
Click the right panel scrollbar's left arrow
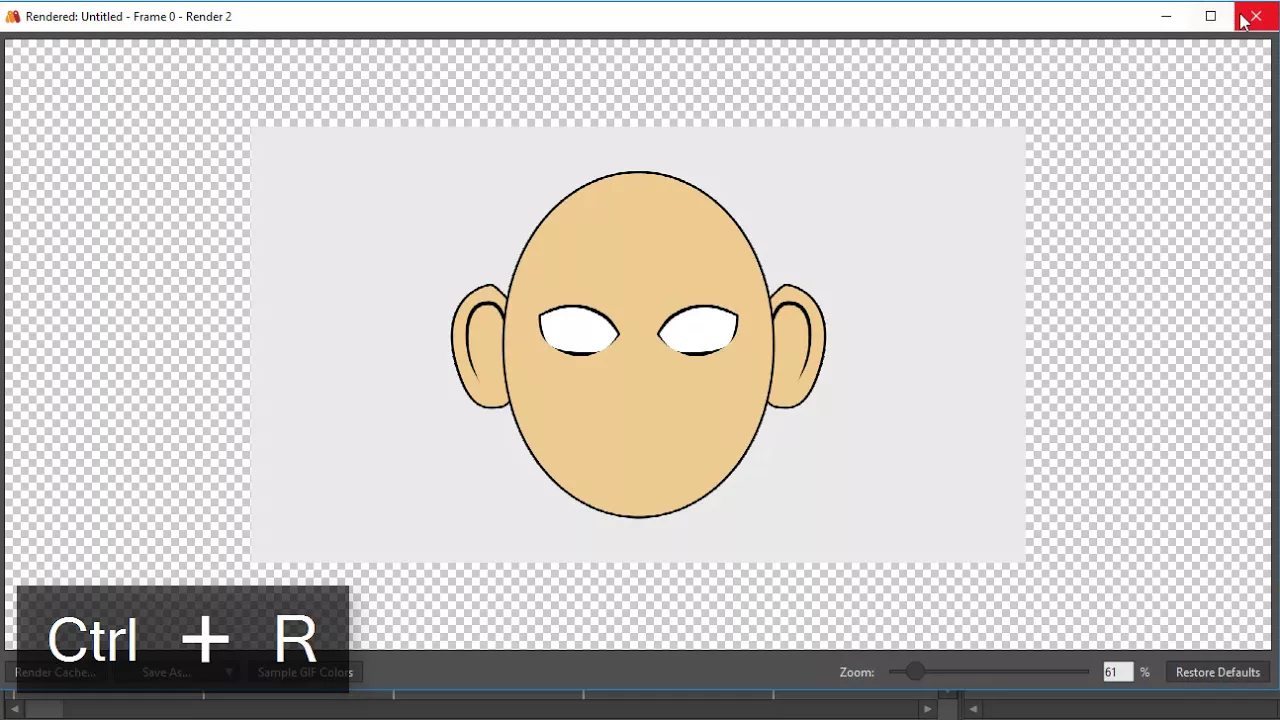point(973,709)
